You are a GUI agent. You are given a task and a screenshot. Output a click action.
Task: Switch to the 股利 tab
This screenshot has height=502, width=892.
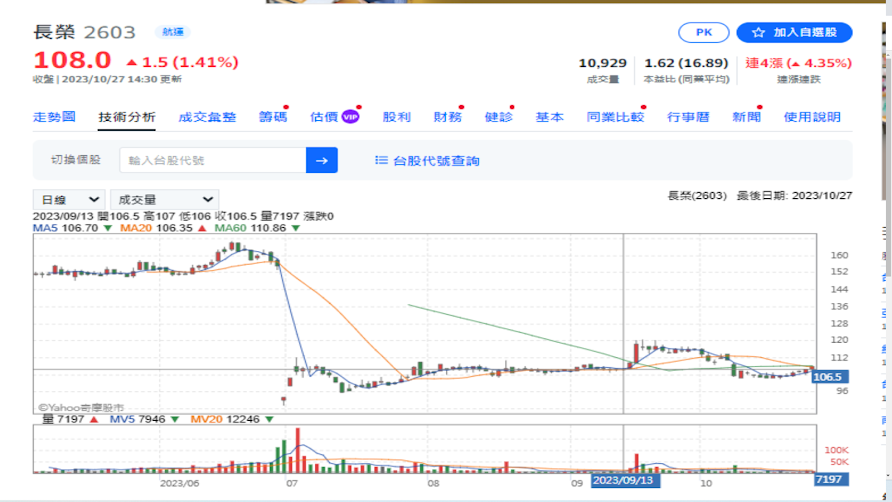pos(397,117)
